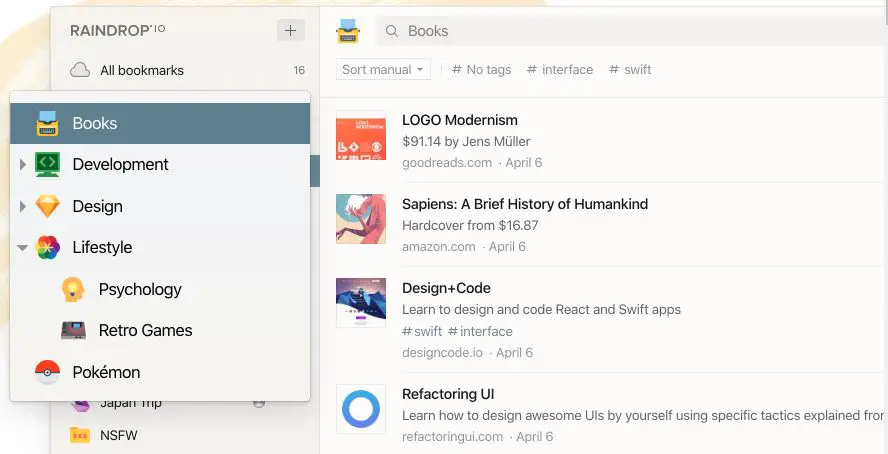Click the shared user icon next to Japan Trip

coord(259,403)
